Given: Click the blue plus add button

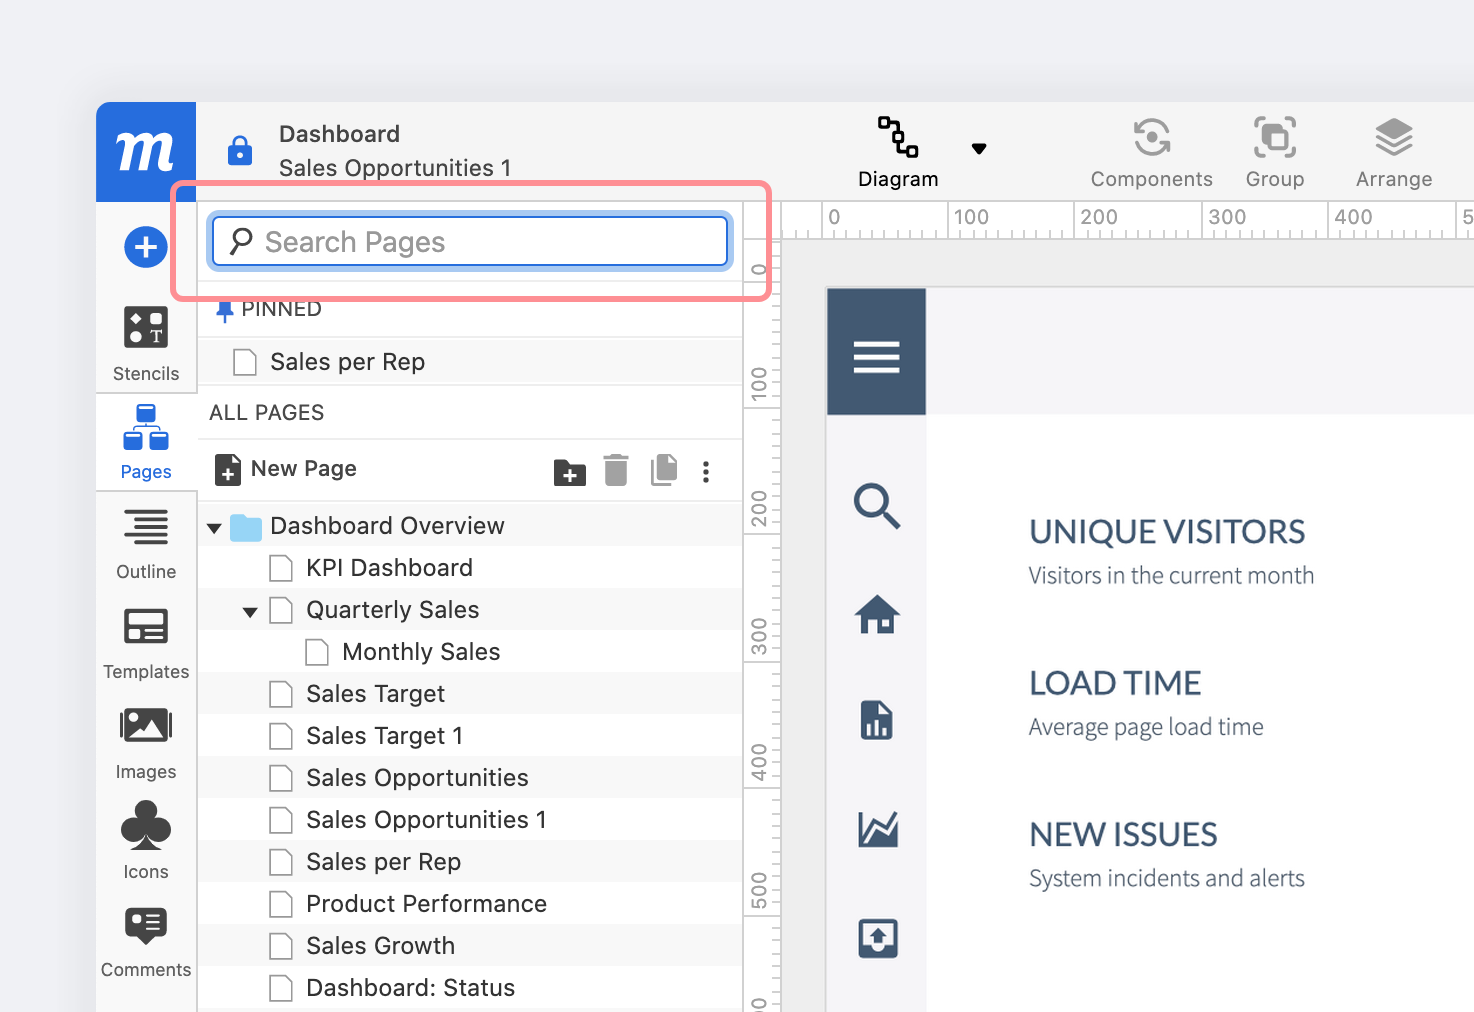Looking at the screenshot, I should click(145, 247).
